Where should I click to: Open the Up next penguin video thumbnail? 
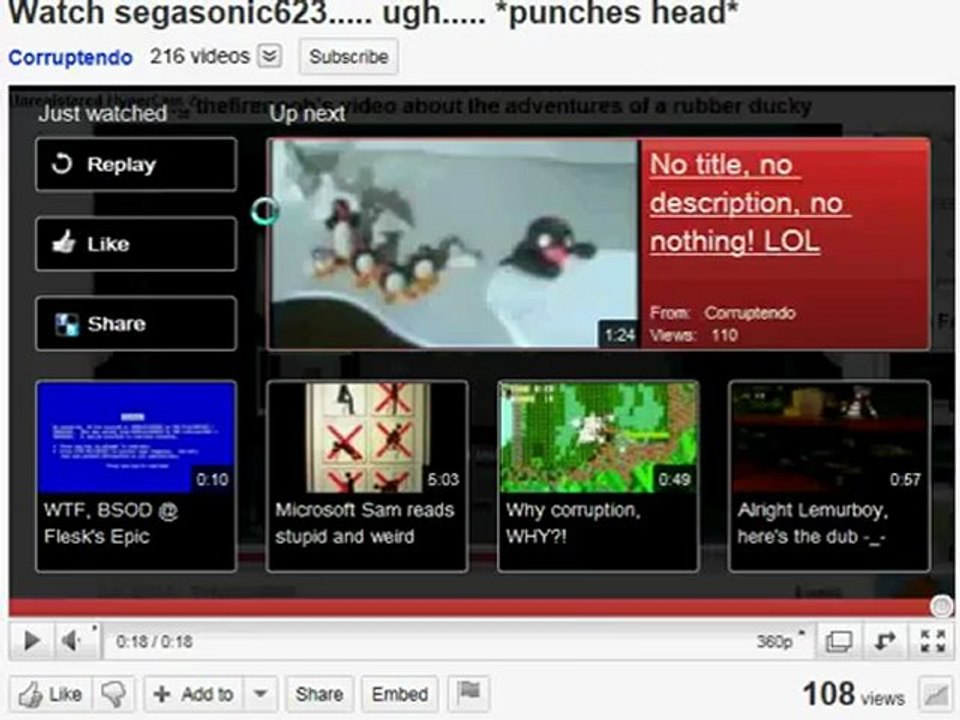point(454,244)
